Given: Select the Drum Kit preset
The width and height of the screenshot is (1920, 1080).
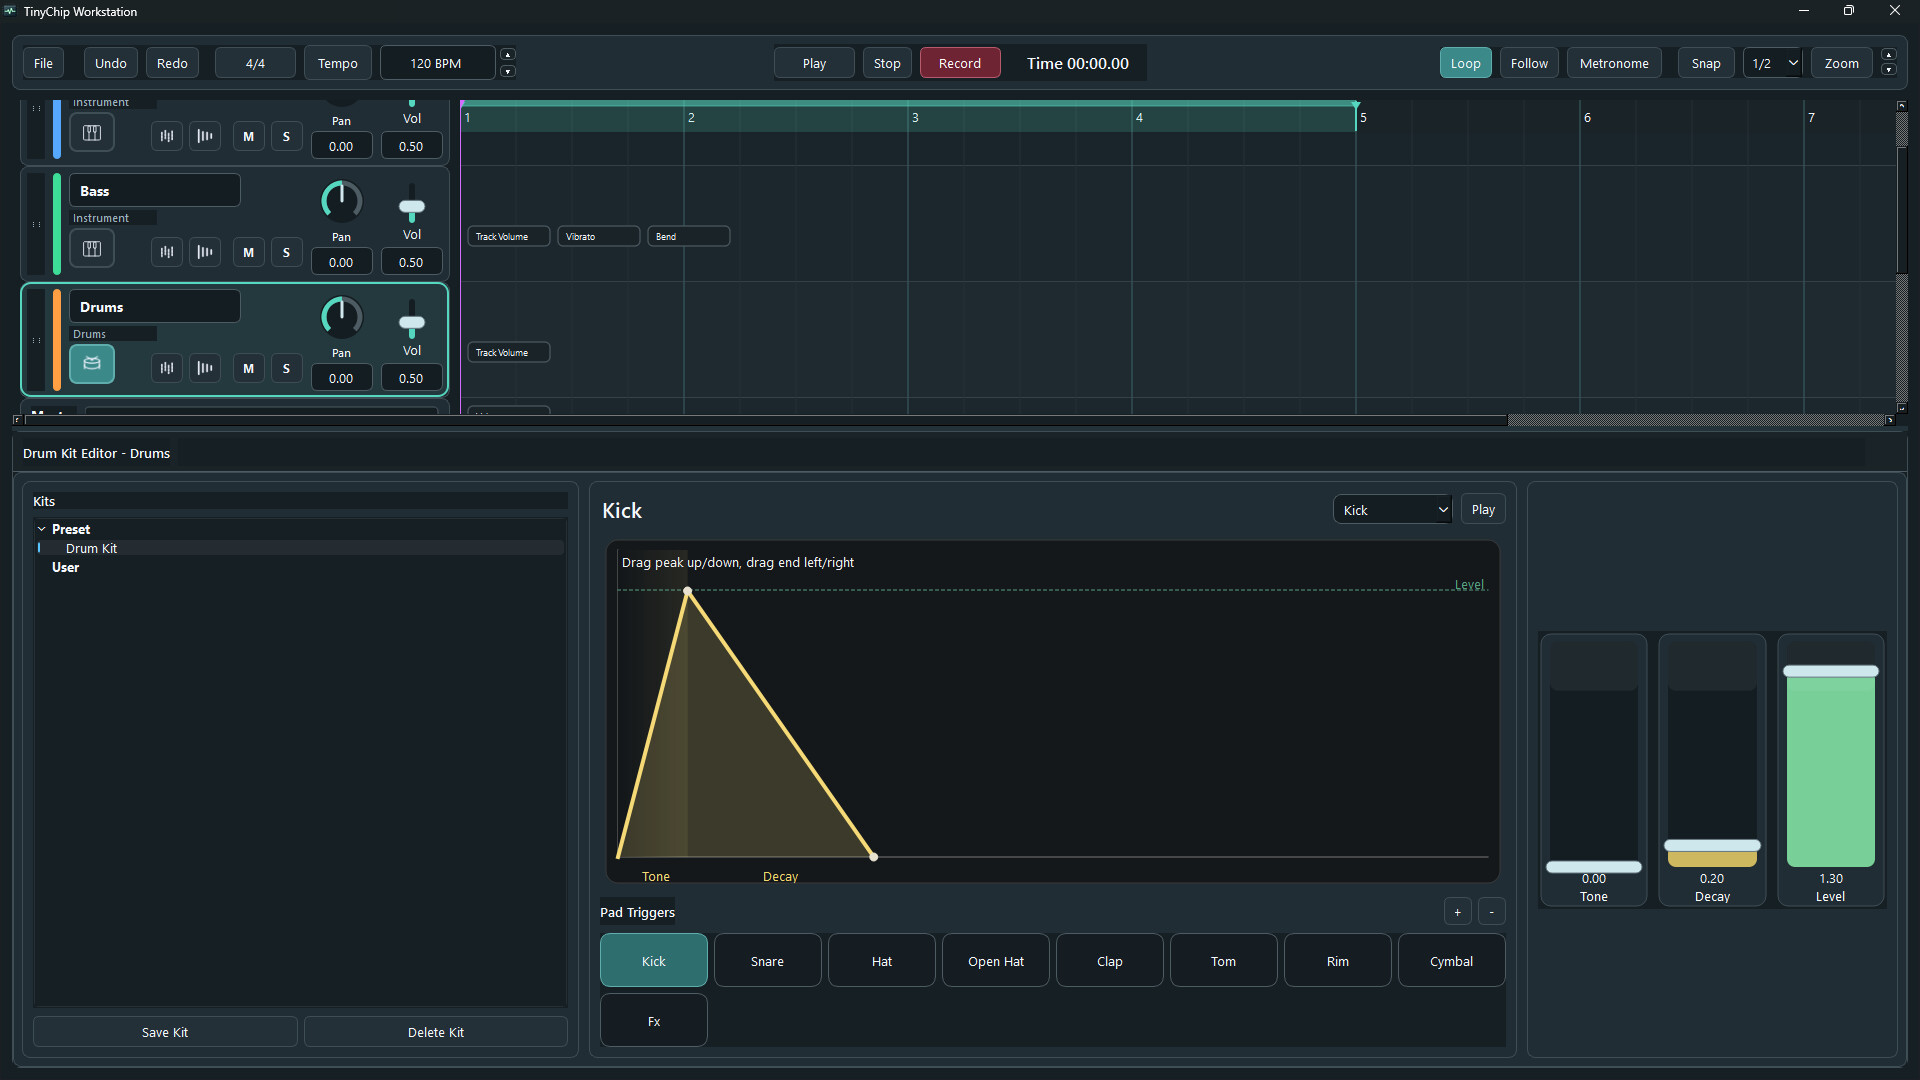Looking at the screenshot, I should (x=91, y=548).
